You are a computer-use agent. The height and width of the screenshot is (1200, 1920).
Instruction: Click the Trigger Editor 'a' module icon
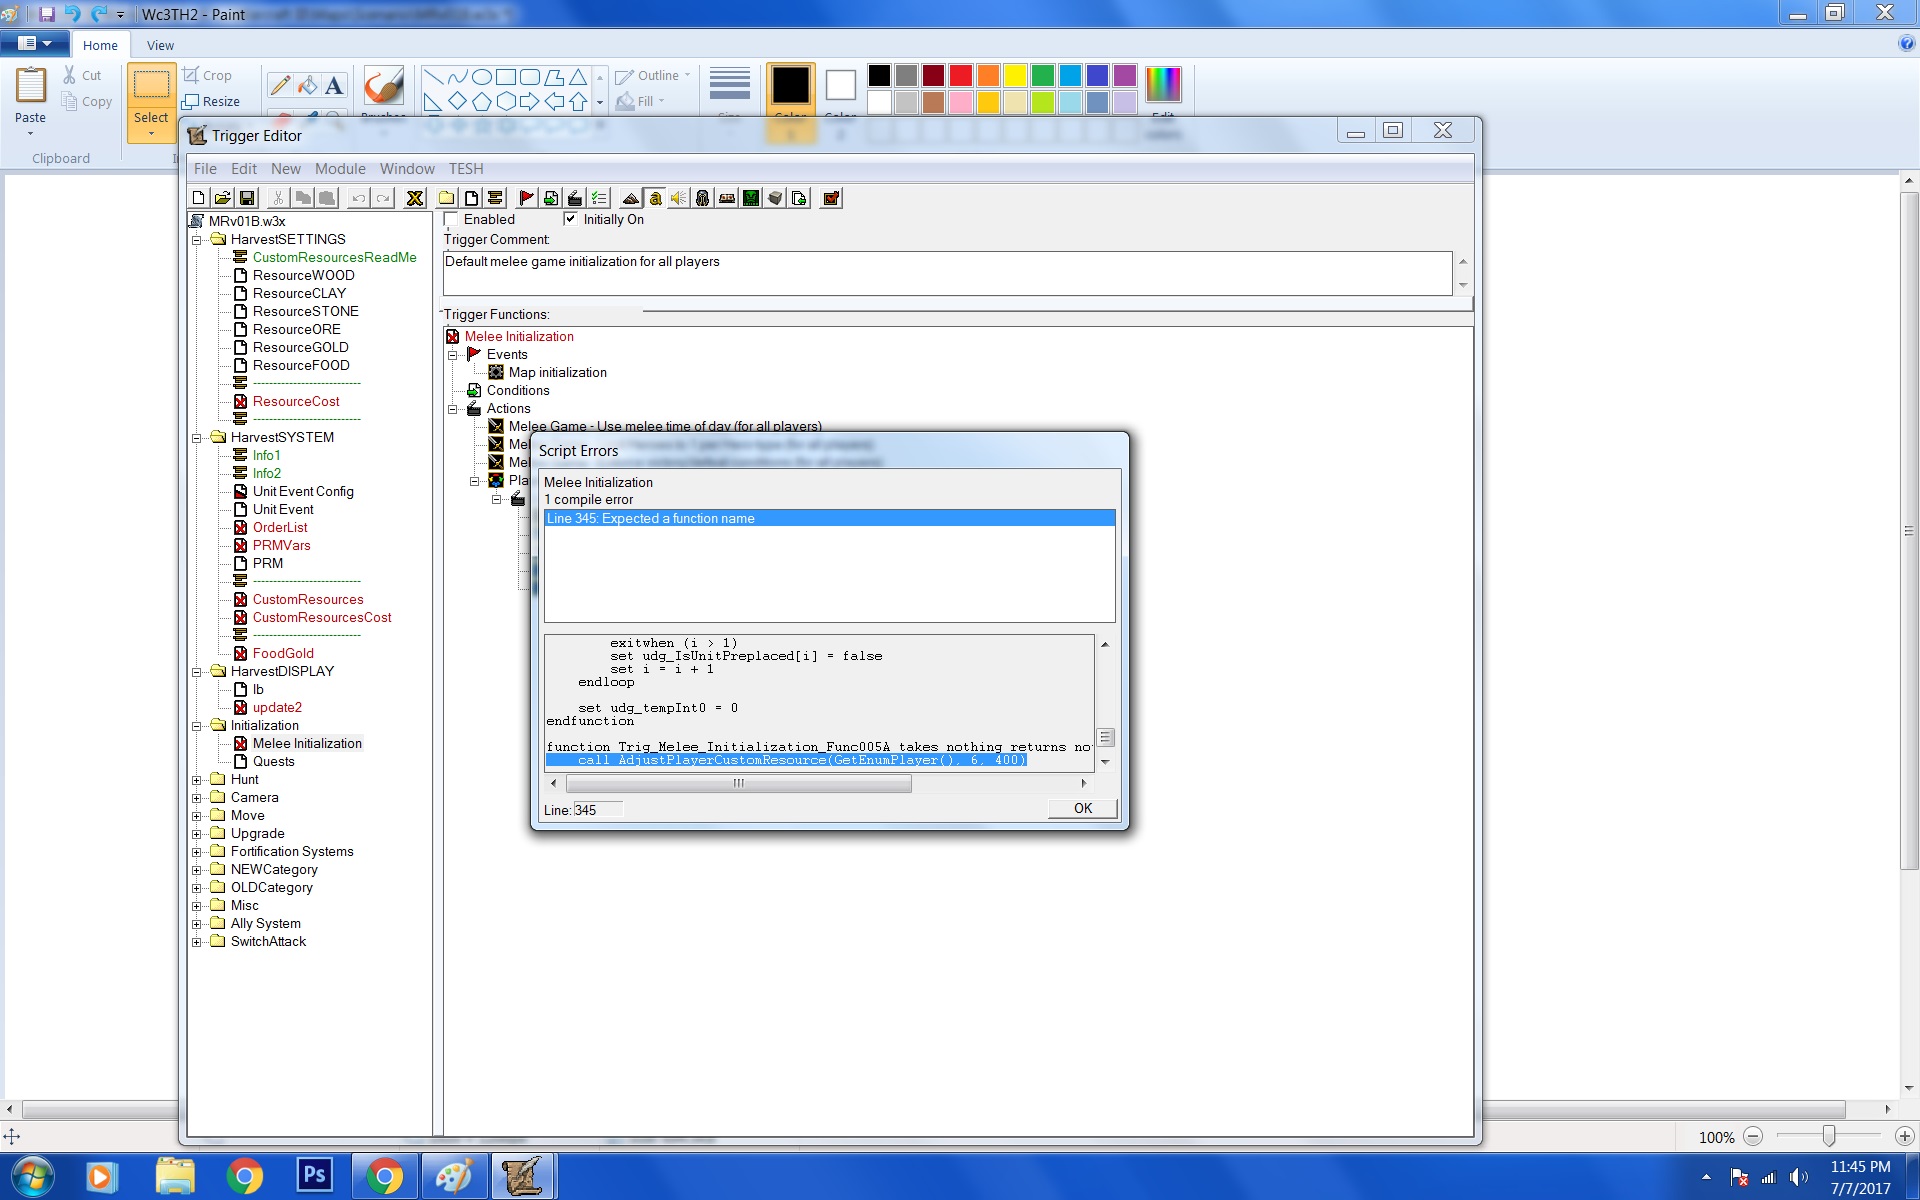(x=655, y=198)
